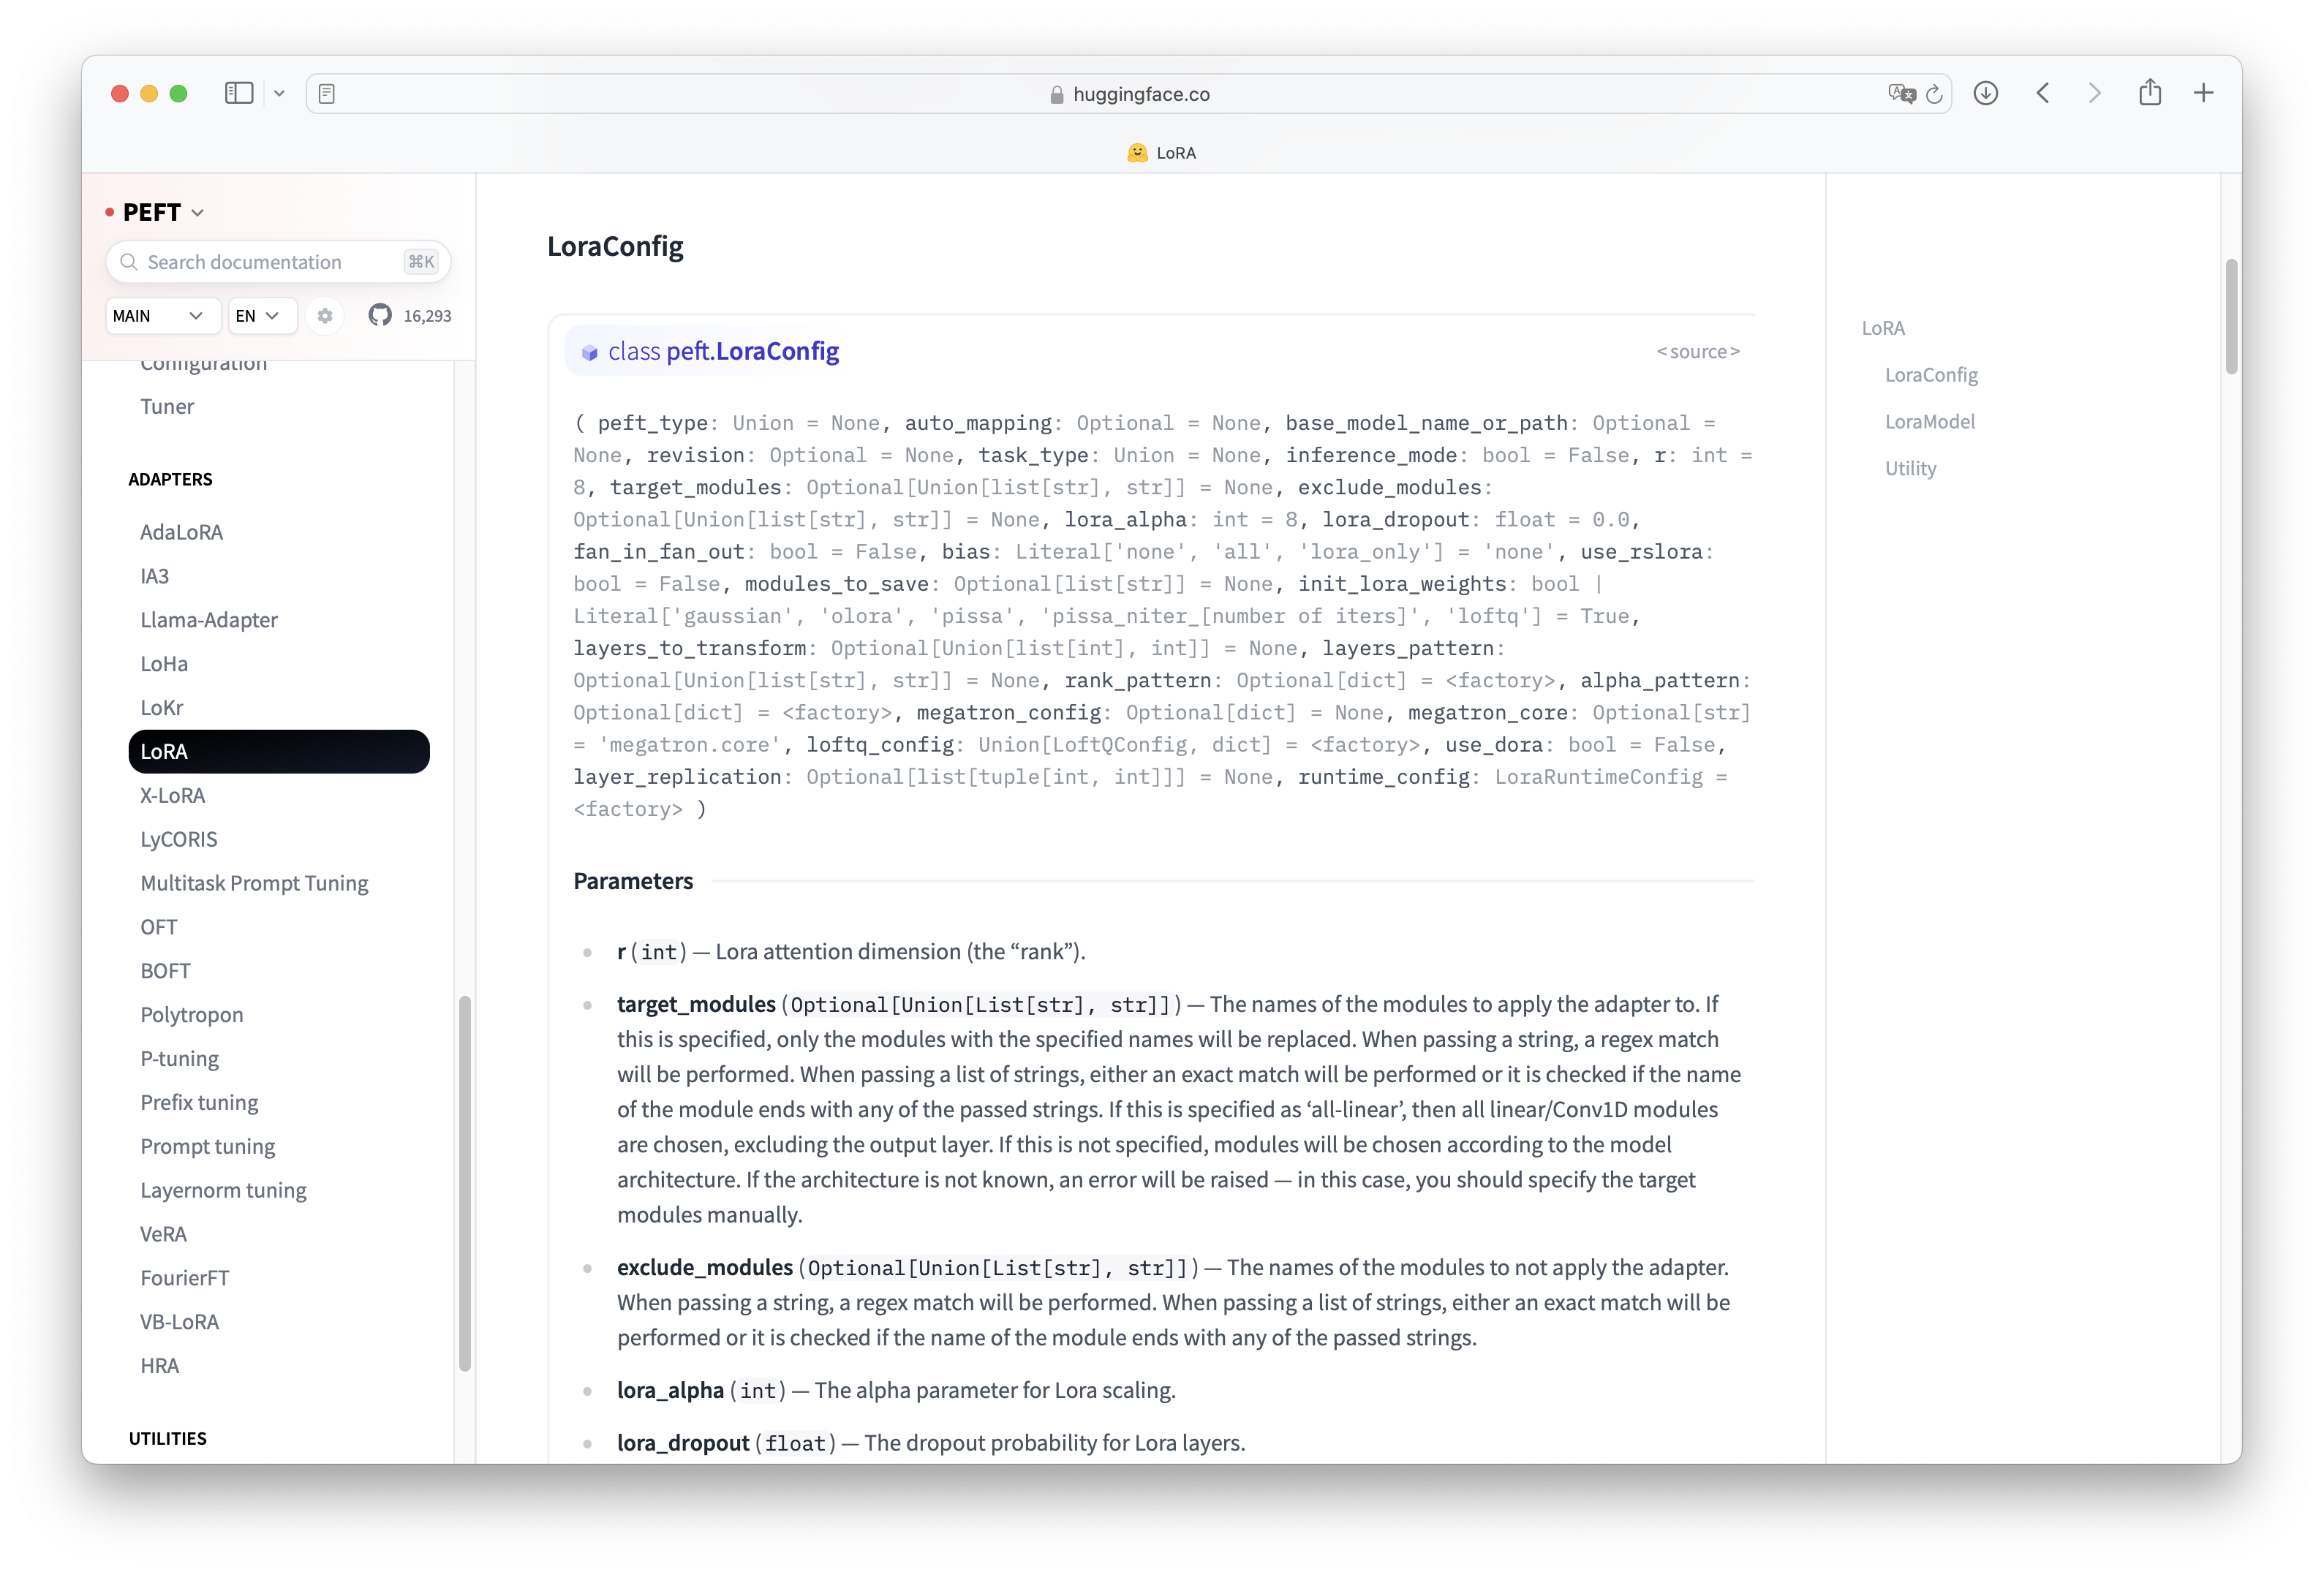Screen dimensions: 2324x1572
Task: Open the GitHub repository icon link
Action: (380, 316)
